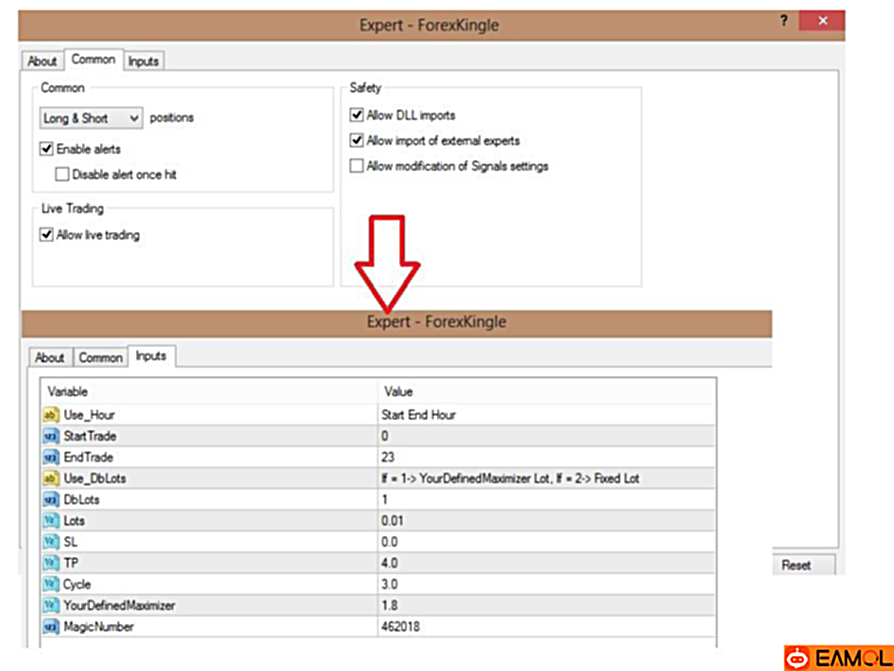
Task: Select the 'Use_DbLots' variable name
Action: coord(95,478)
